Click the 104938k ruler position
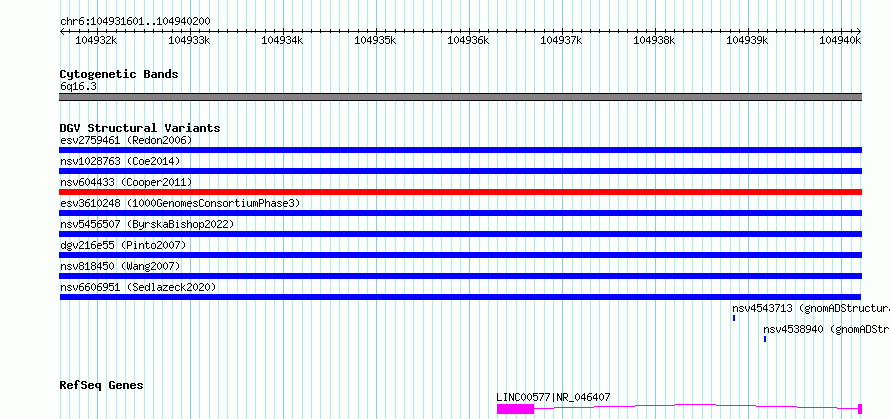The image size is (890, 419). click(x=654, y=40)
